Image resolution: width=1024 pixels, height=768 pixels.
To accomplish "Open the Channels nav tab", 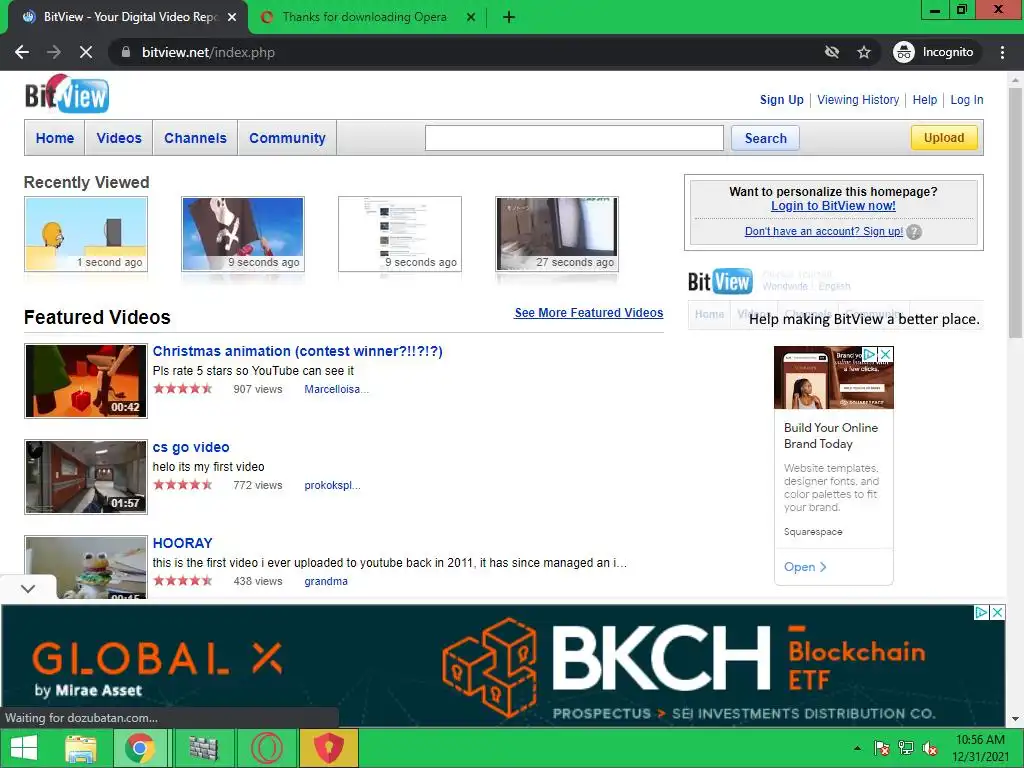I will [x=195, y=138].
